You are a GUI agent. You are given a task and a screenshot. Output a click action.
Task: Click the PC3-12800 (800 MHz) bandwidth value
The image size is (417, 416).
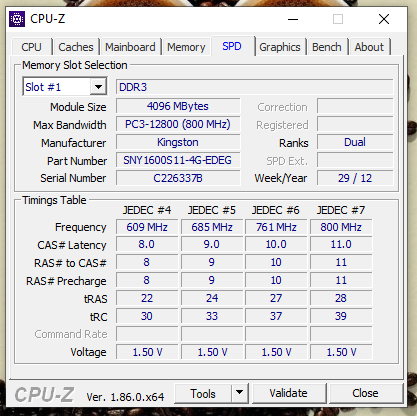tap(178, 124)
